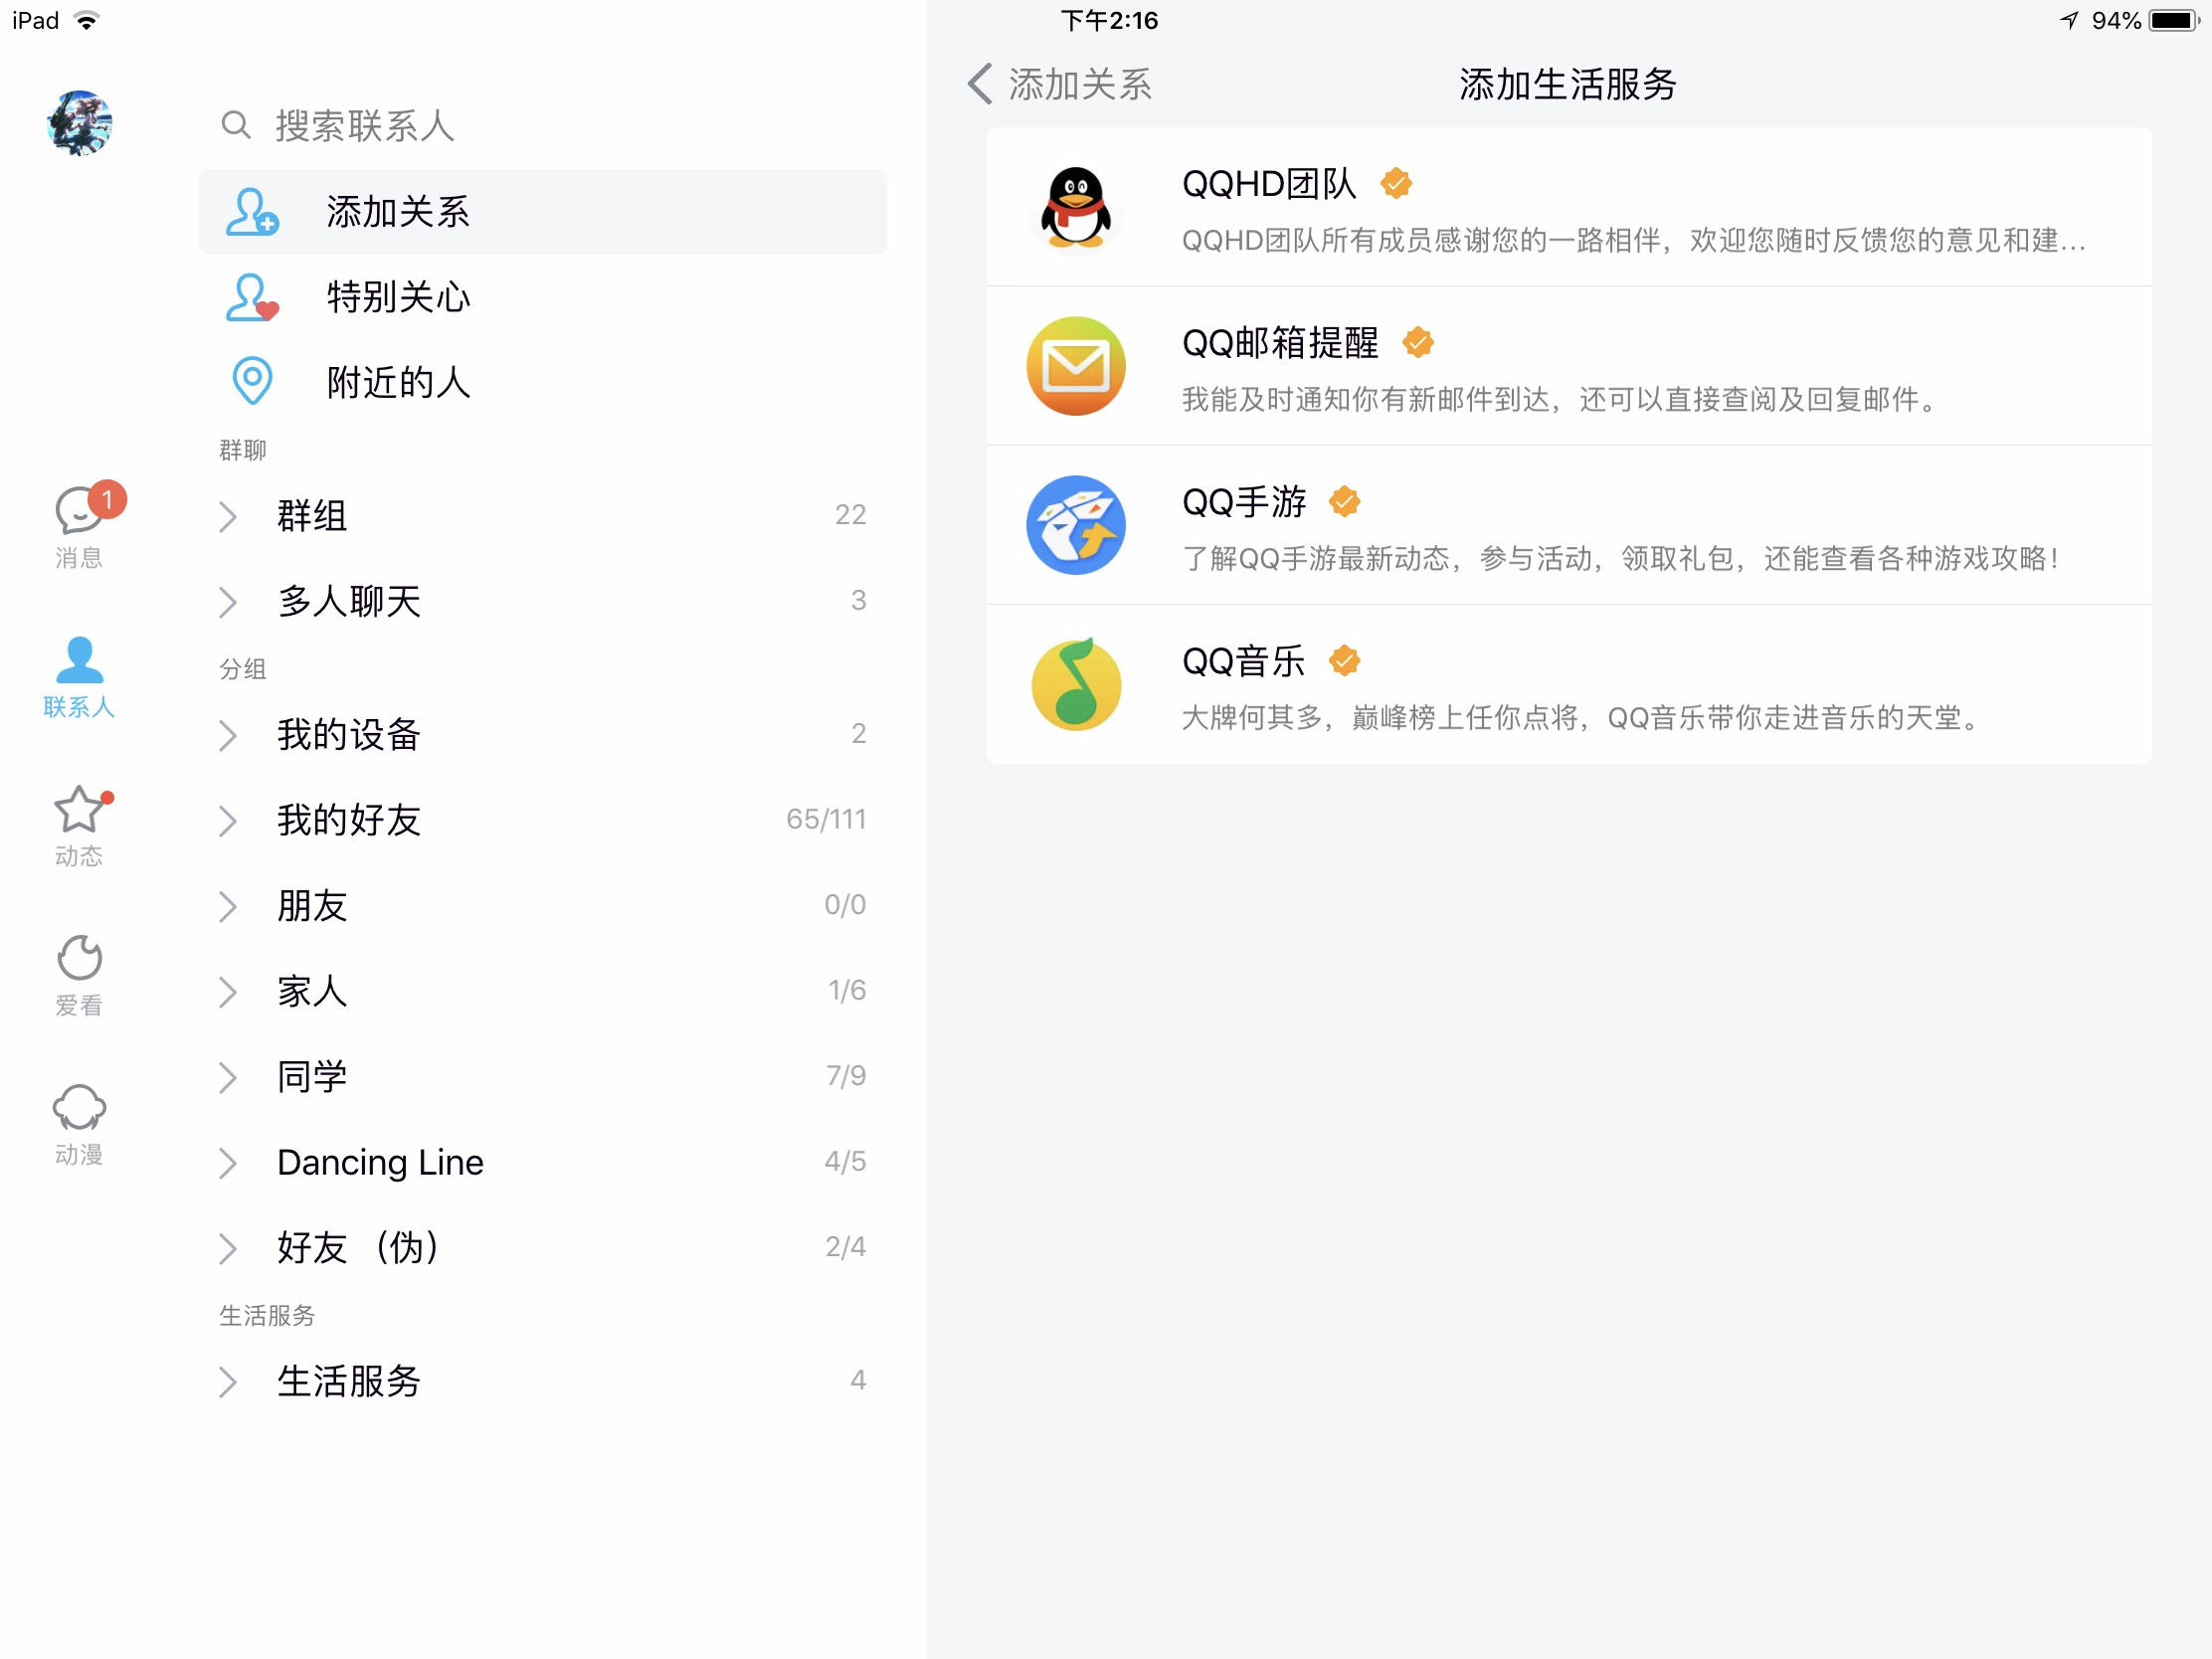Click the 生活服务 row label with count

point(542,1381)
